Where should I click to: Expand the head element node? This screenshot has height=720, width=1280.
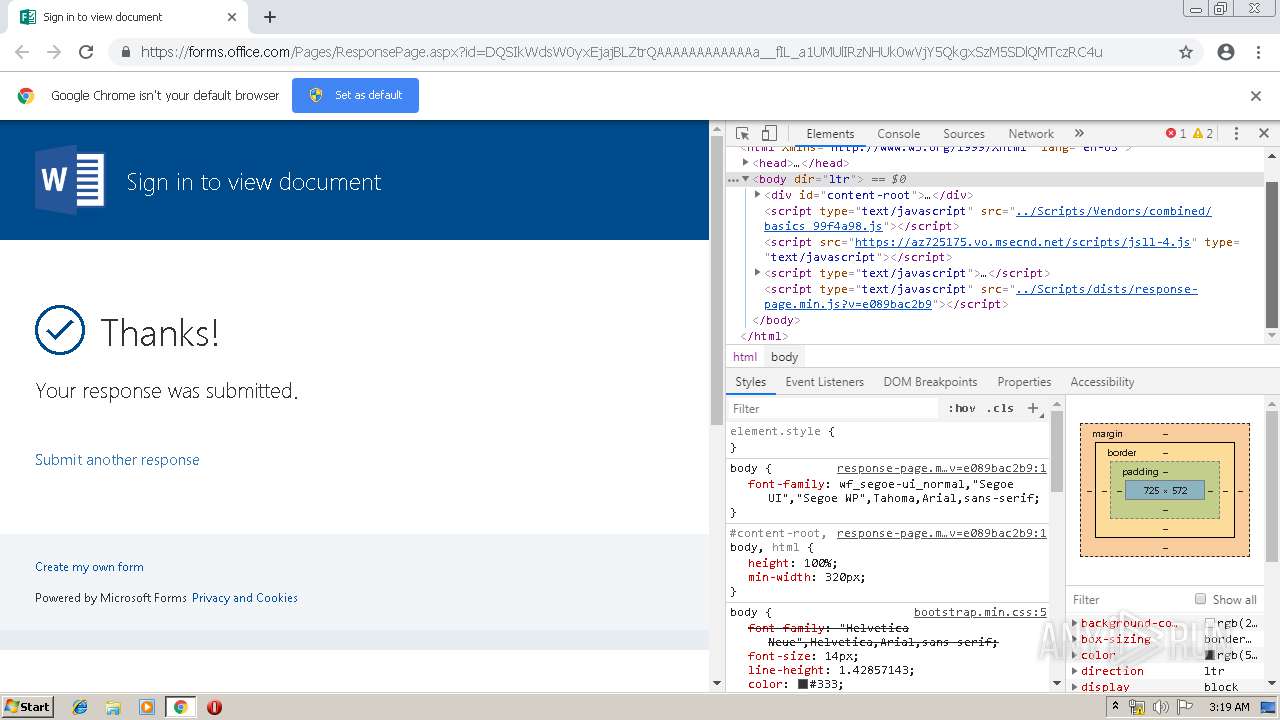tap(745, 162)
